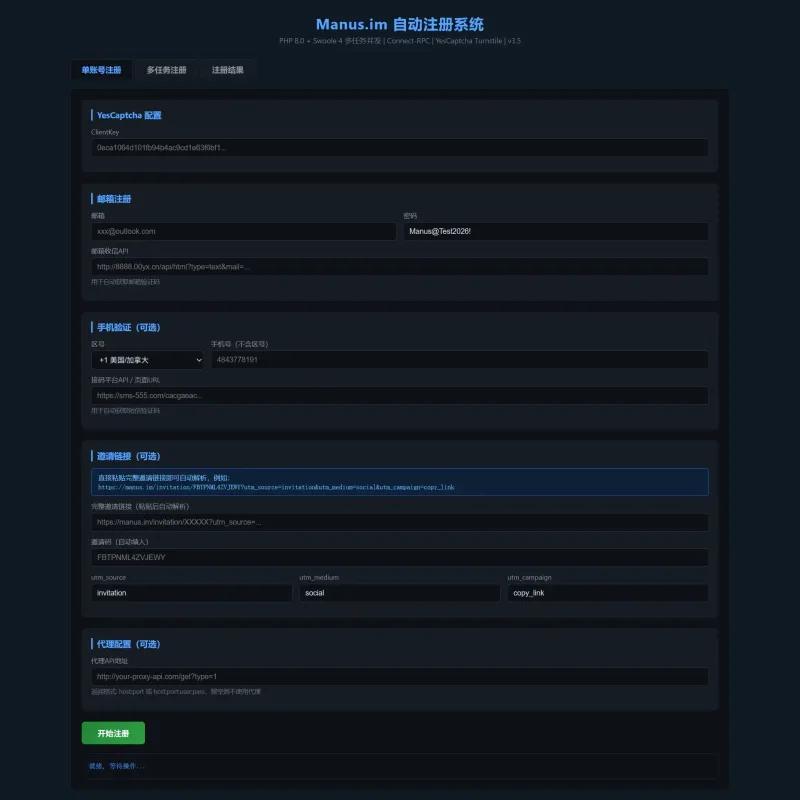Focus the 邮箱收信API URL input
Screen dimensions: 800x800
click(x=399, y=266)
